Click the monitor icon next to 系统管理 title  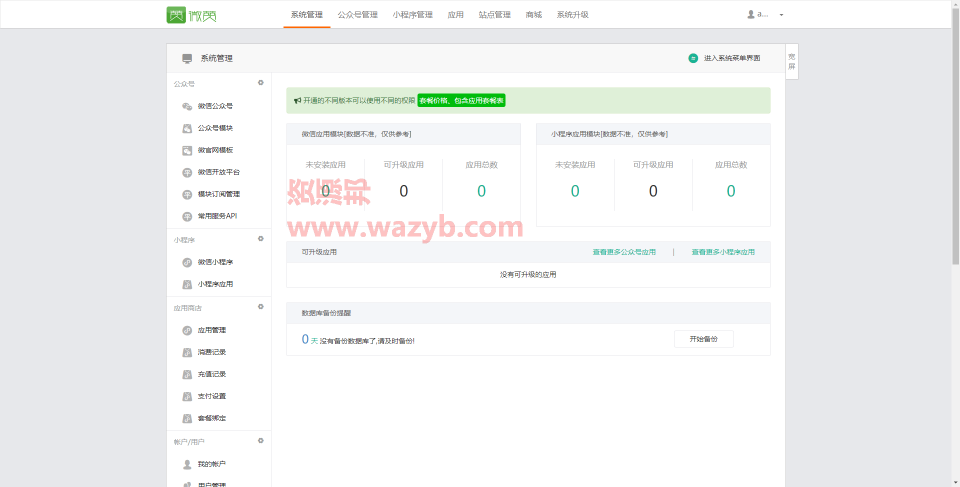pos(187,59)
